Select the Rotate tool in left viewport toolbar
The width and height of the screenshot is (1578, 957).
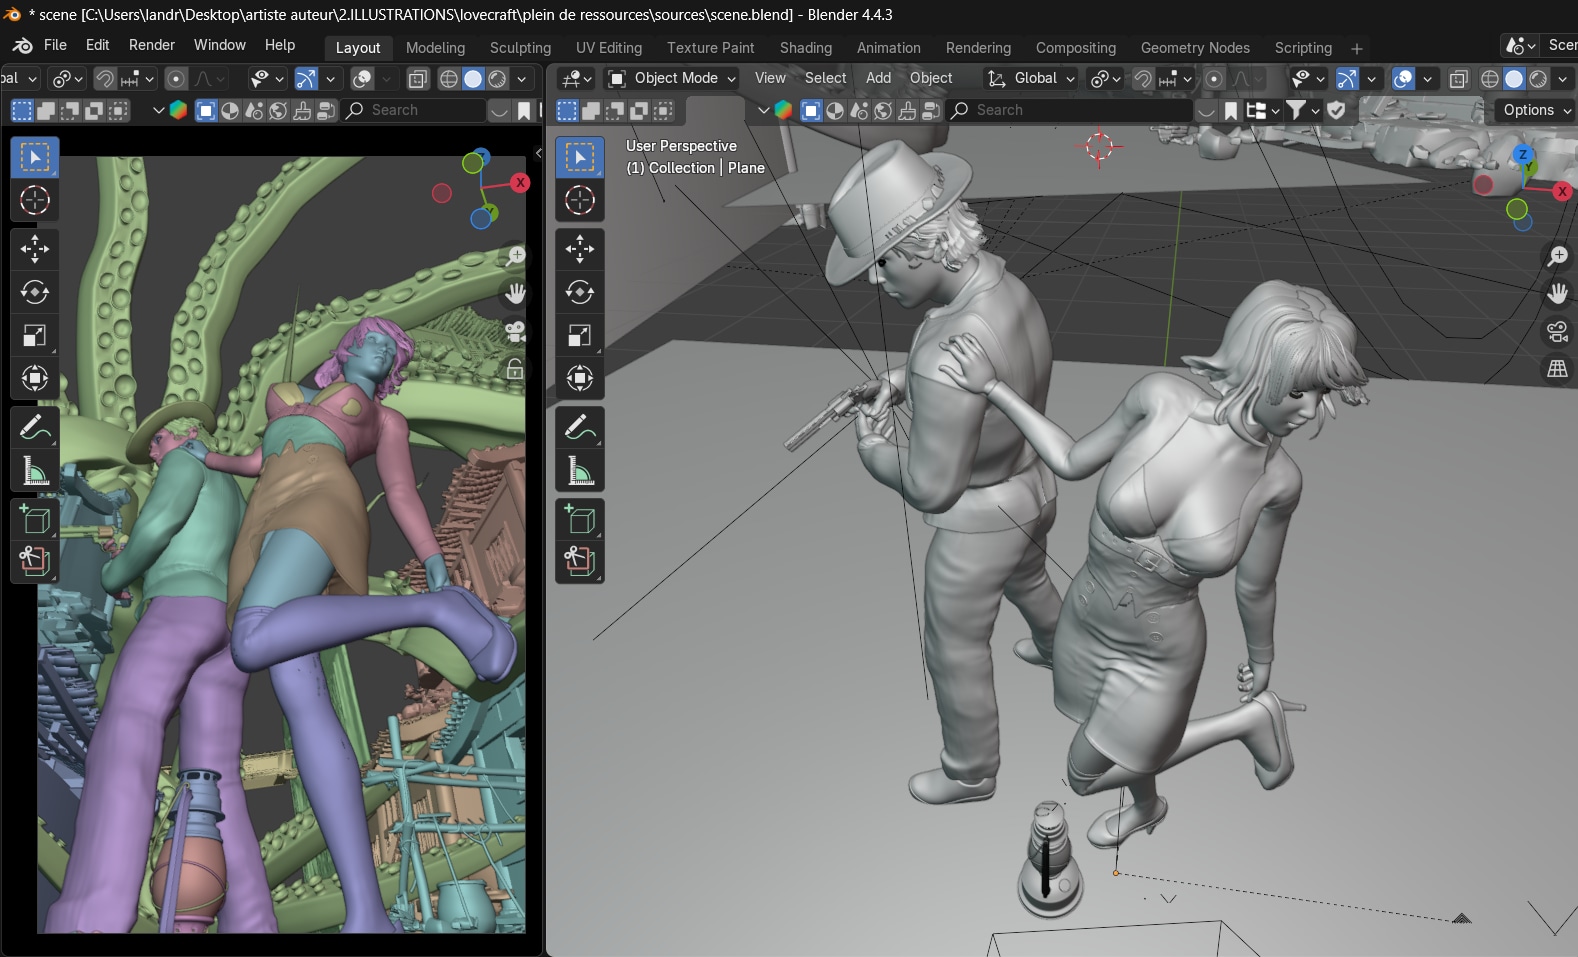pos(35,291)
